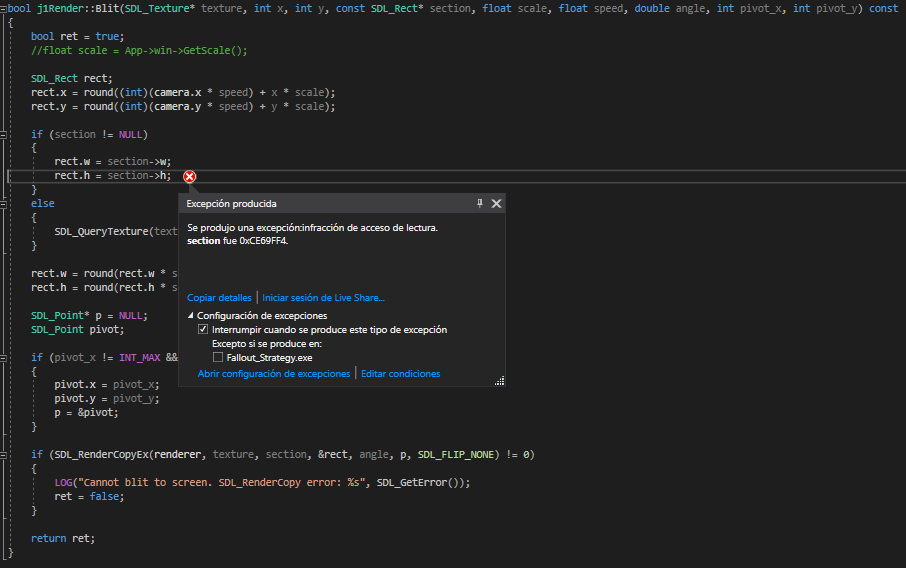Click 'SDL_Point pivot;' line

(x=77, y=329)
